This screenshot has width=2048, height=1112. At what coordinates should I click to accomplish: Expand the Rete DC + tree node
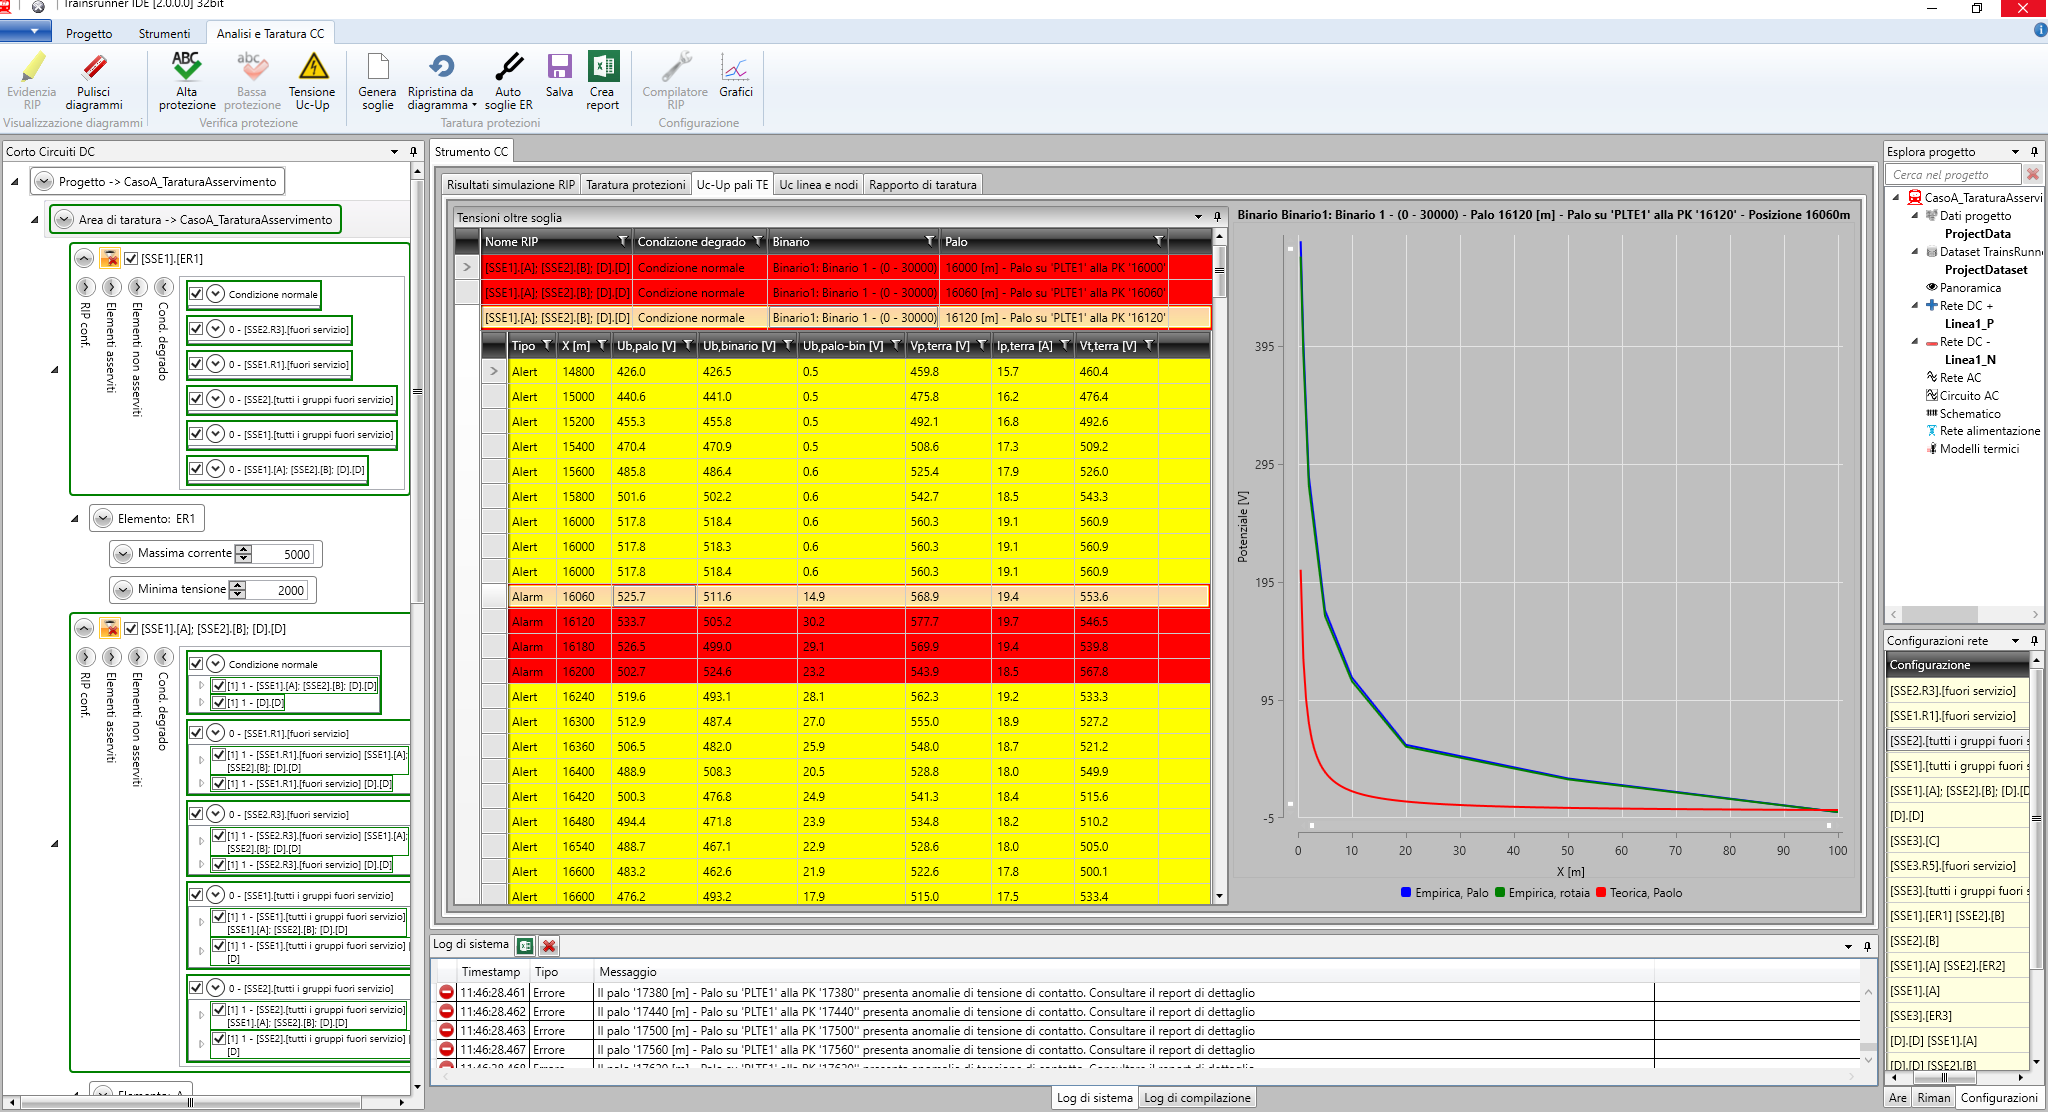[1915, 305]
